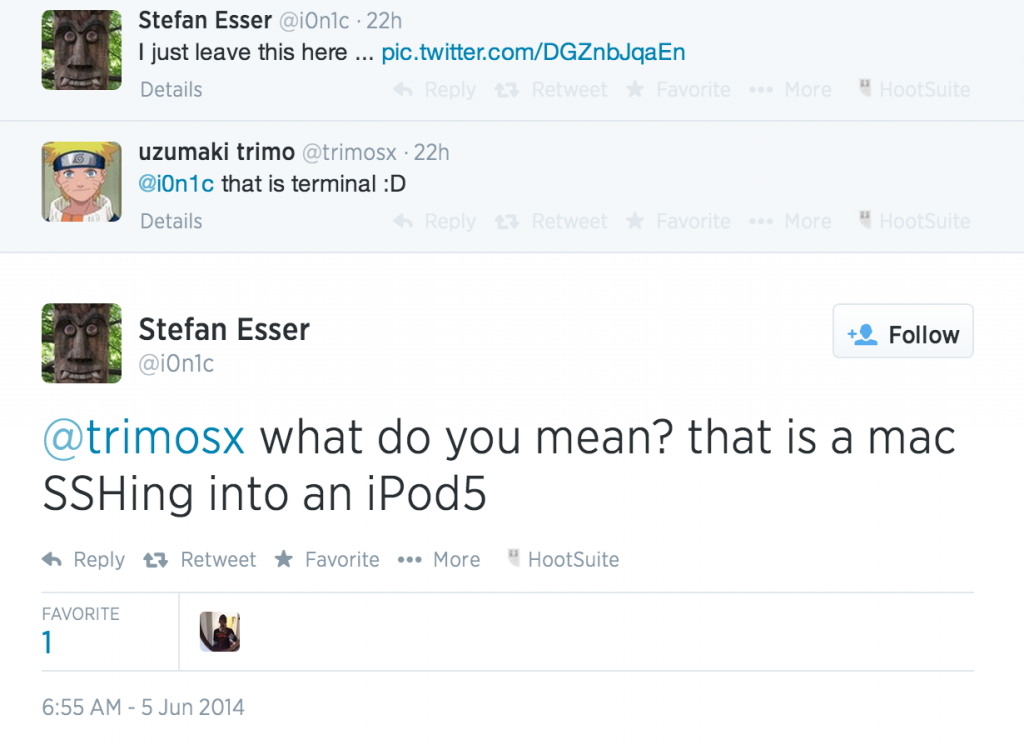Viewport: 1024px width, 744px height.
Task: Retweet the main SSHing into iPod5 tweet
Action: click(200, 560)
